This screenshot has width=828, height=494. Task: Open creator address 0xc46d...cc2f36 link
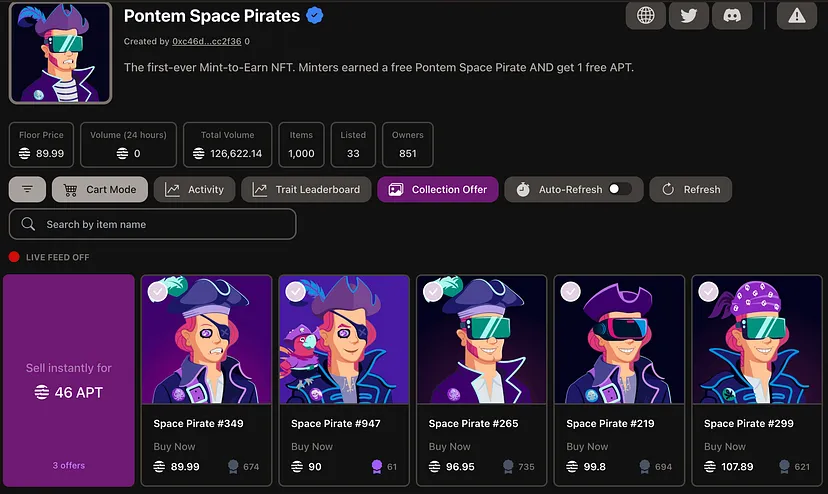point(206,41)
